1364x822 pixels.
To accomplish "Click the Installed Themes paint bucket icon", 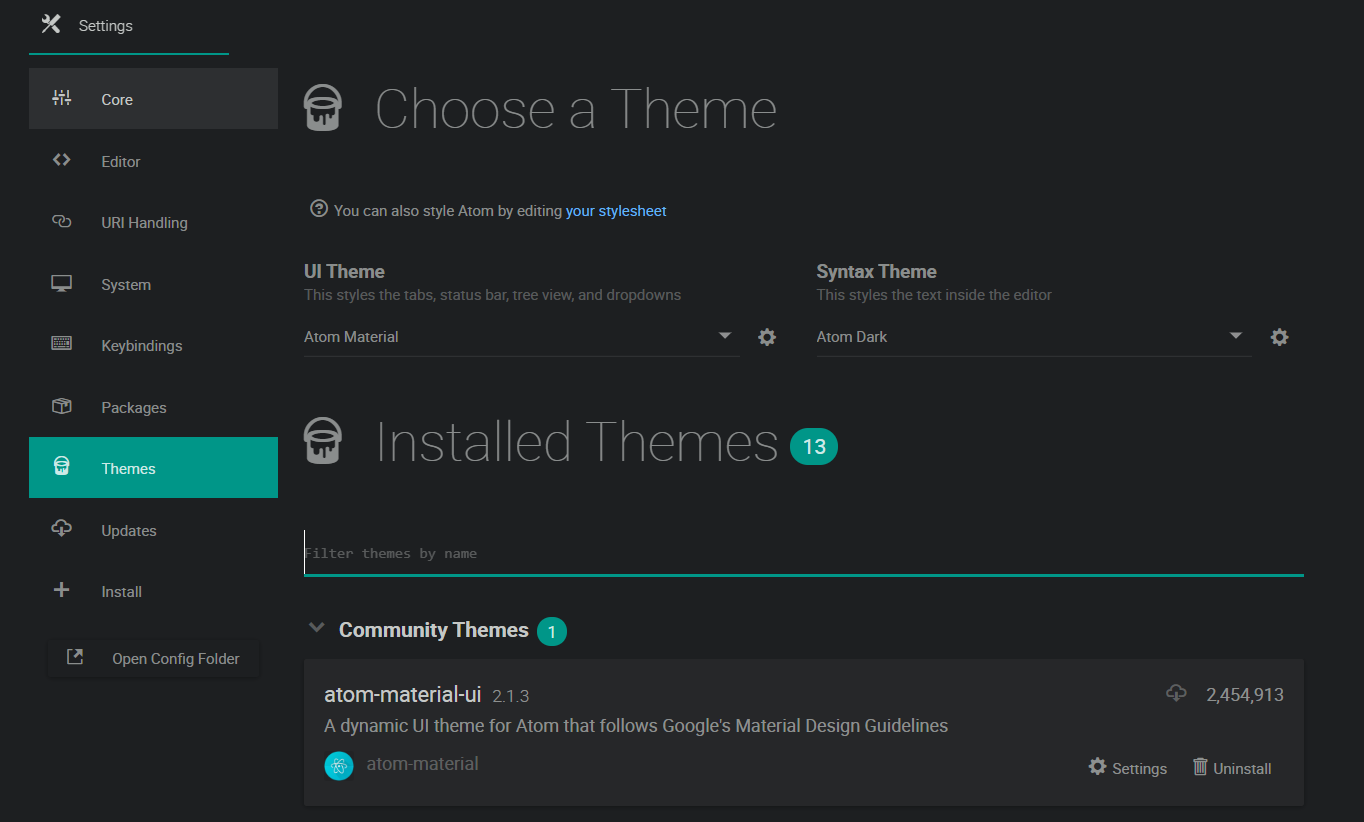I will [x=323, y=441].
